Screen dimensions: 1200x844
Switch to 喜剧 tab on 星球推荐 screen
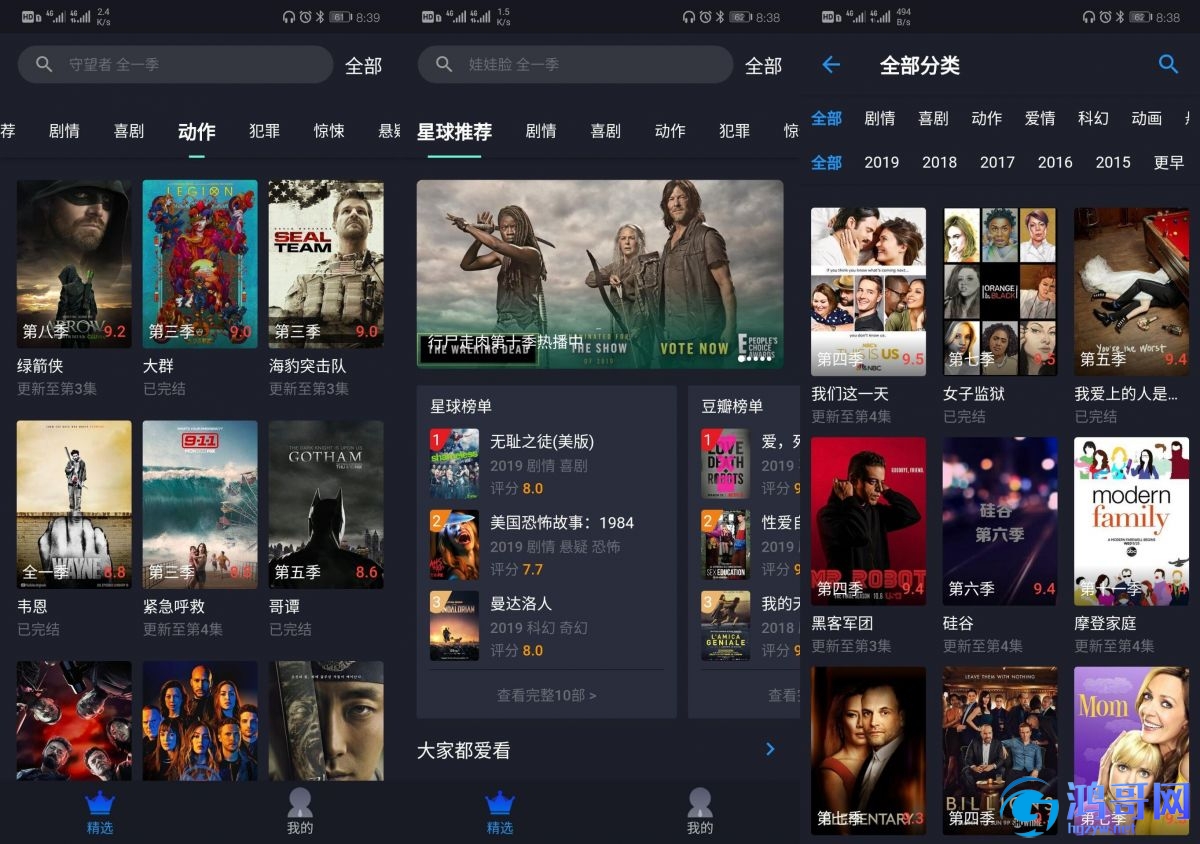tap(606, 131)
